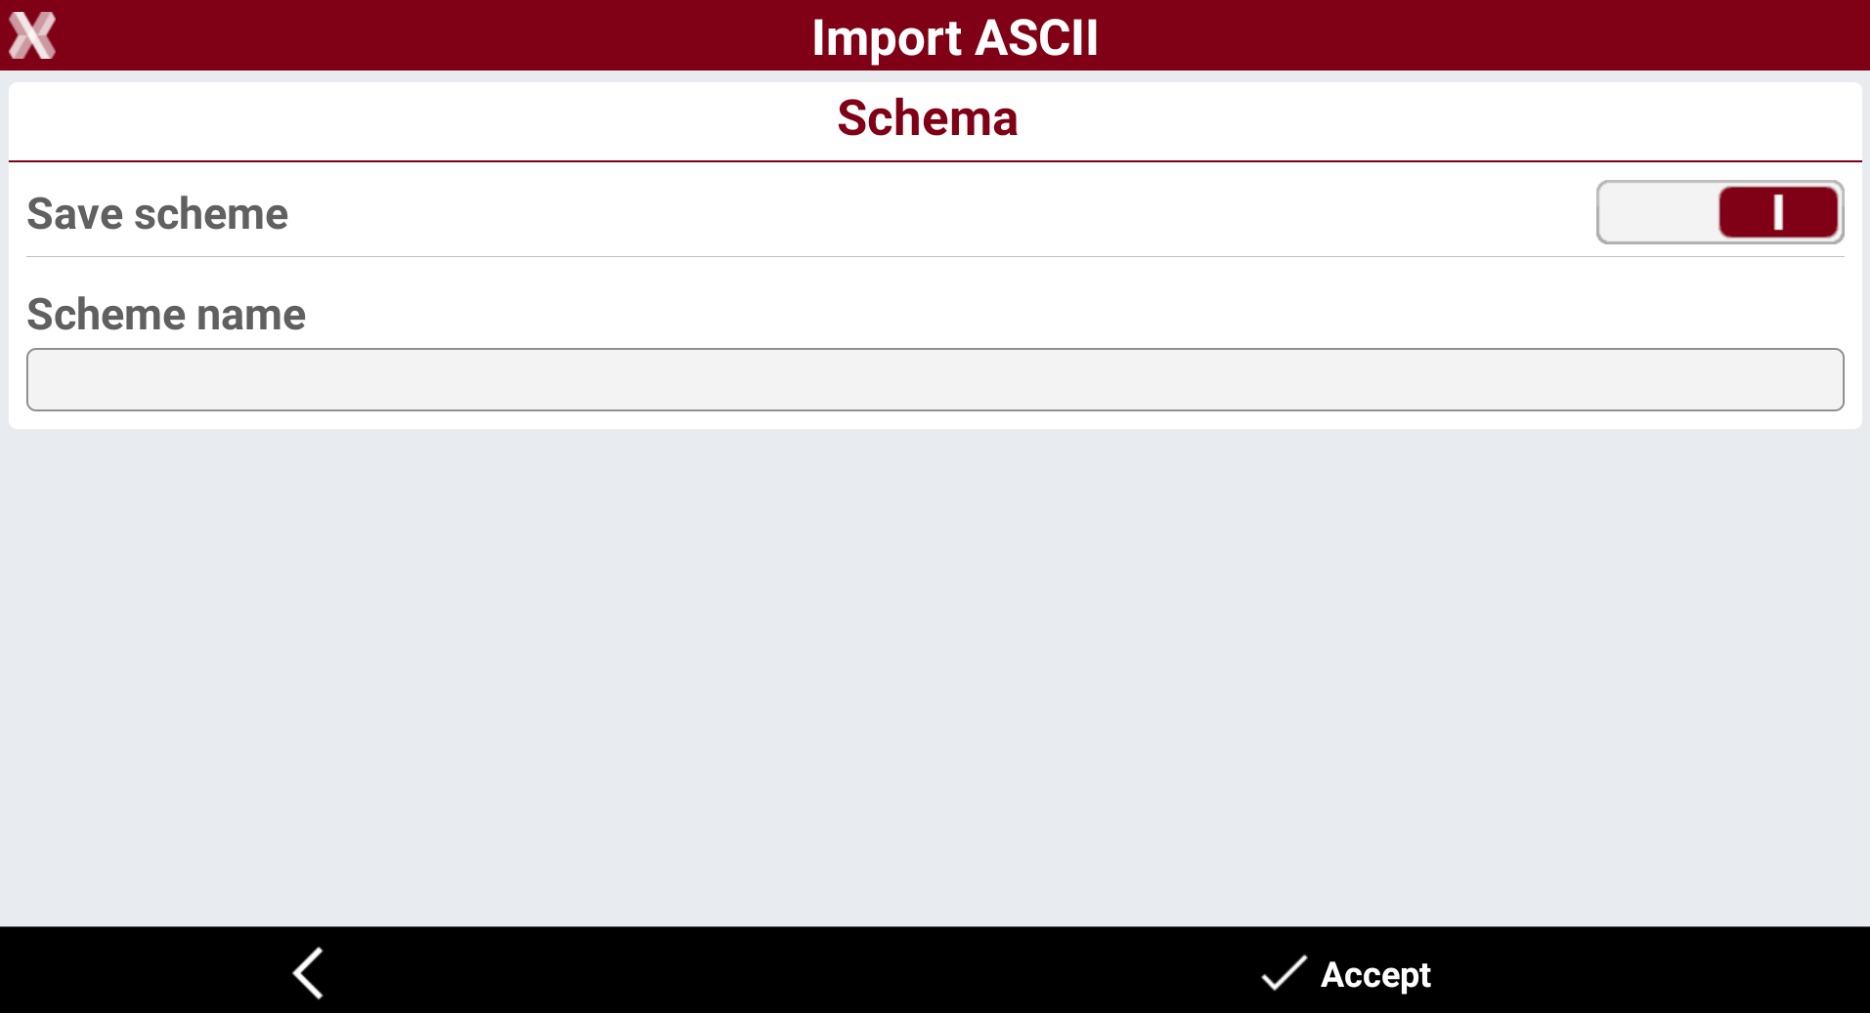Click the Save scheme label

(x=157, y=214)
